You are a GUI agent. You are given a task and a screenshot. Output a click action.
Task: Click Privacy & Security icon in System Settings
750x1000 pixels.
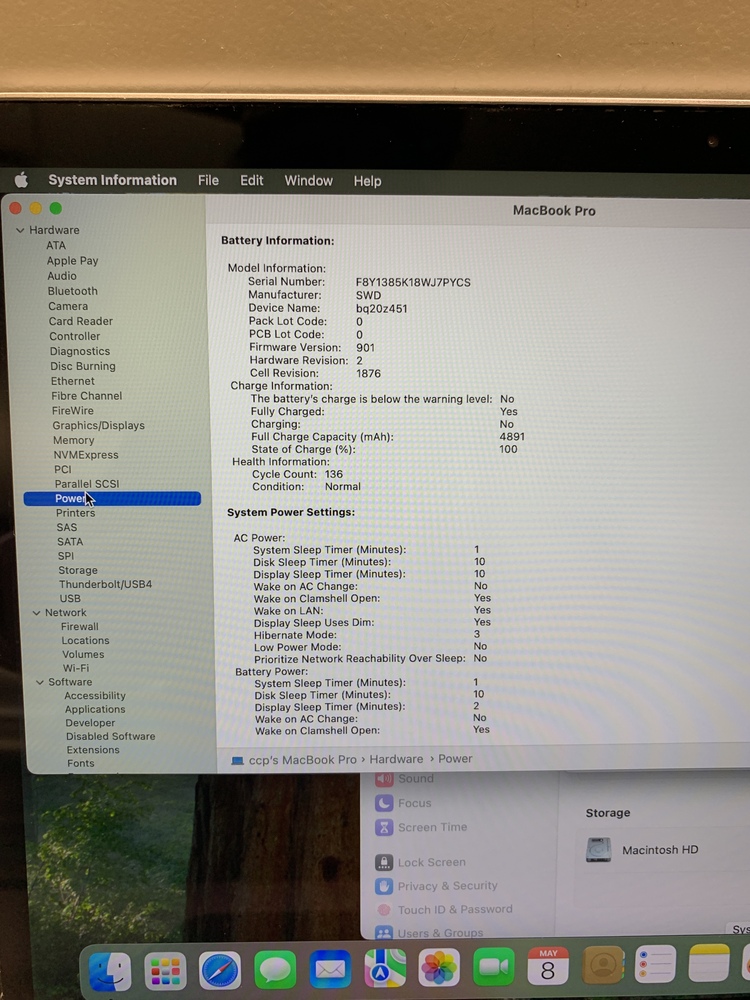pos(384,886)
